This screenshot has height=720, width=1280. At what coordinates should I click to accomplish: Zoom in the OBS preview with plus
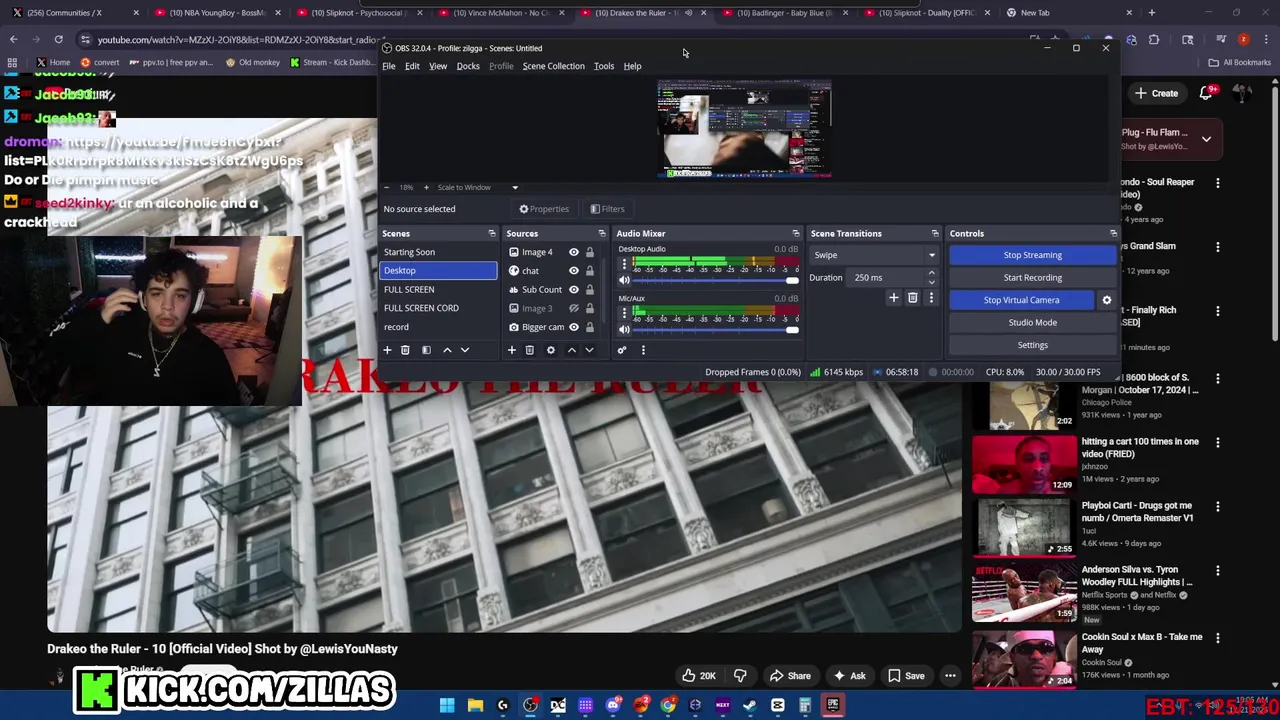[x=426, y=187]
